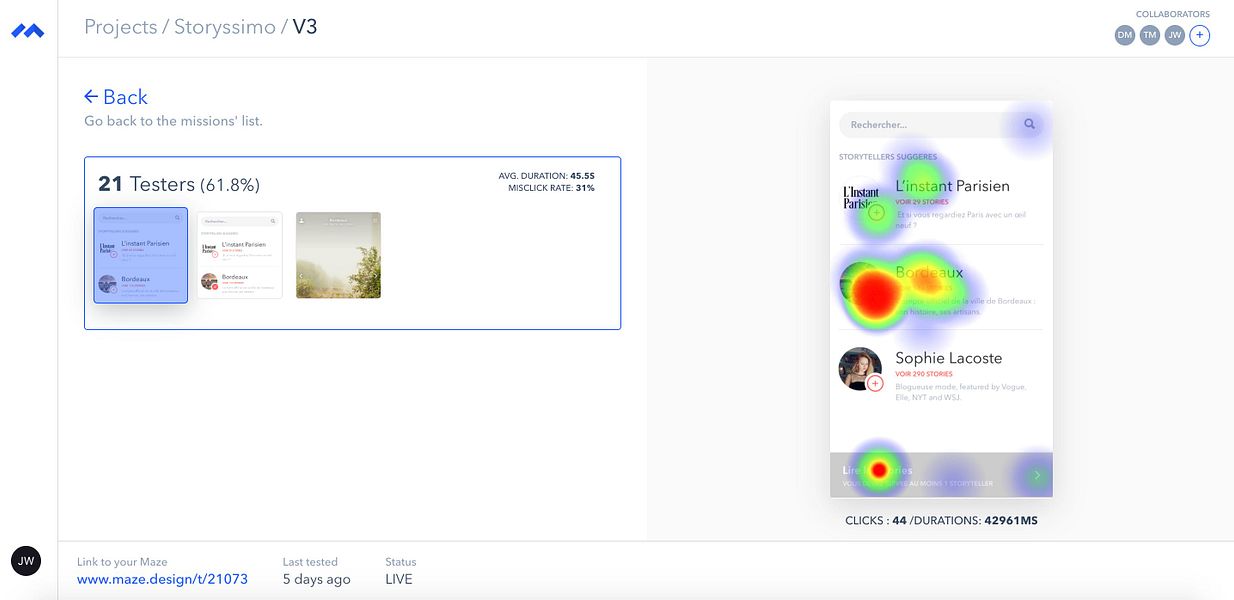Click VOIR 29 STORIES under L'instant Parisien
Image resolution: width=1234 pixels, height=600 pixels.
922,202
